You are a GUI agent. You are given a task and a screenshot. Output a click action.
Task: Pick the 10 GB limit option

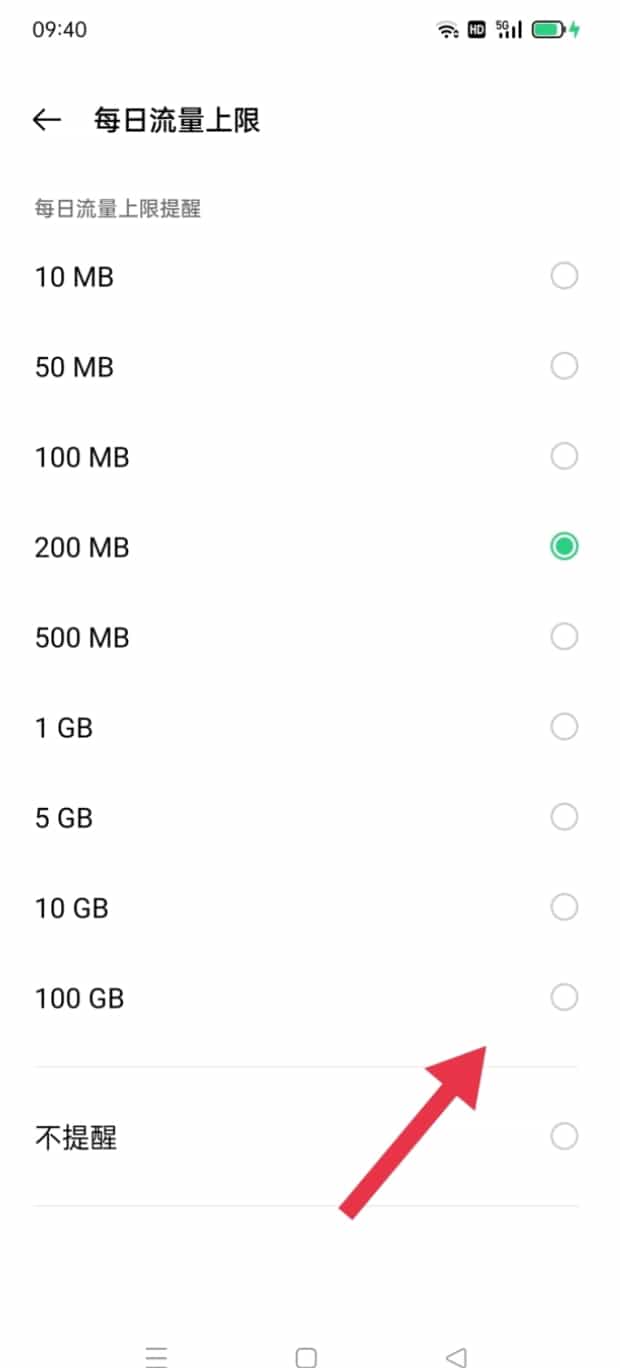tap(564, 908)
